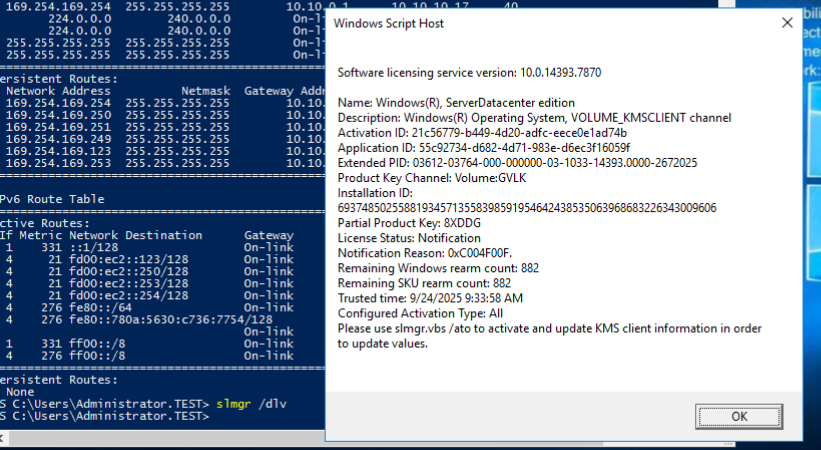Click the slmgr.vbs /ato instruction text

click(549, 336)
